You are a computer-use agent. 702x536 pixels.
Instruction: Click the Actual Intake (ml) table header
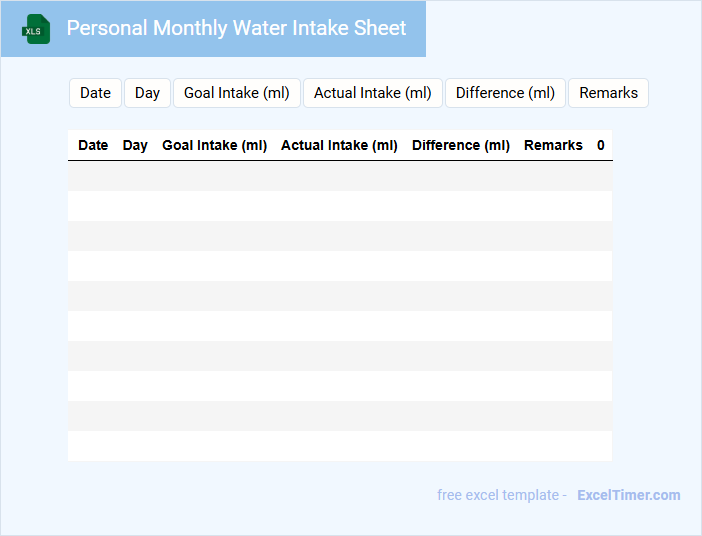[x=339, y=145]
